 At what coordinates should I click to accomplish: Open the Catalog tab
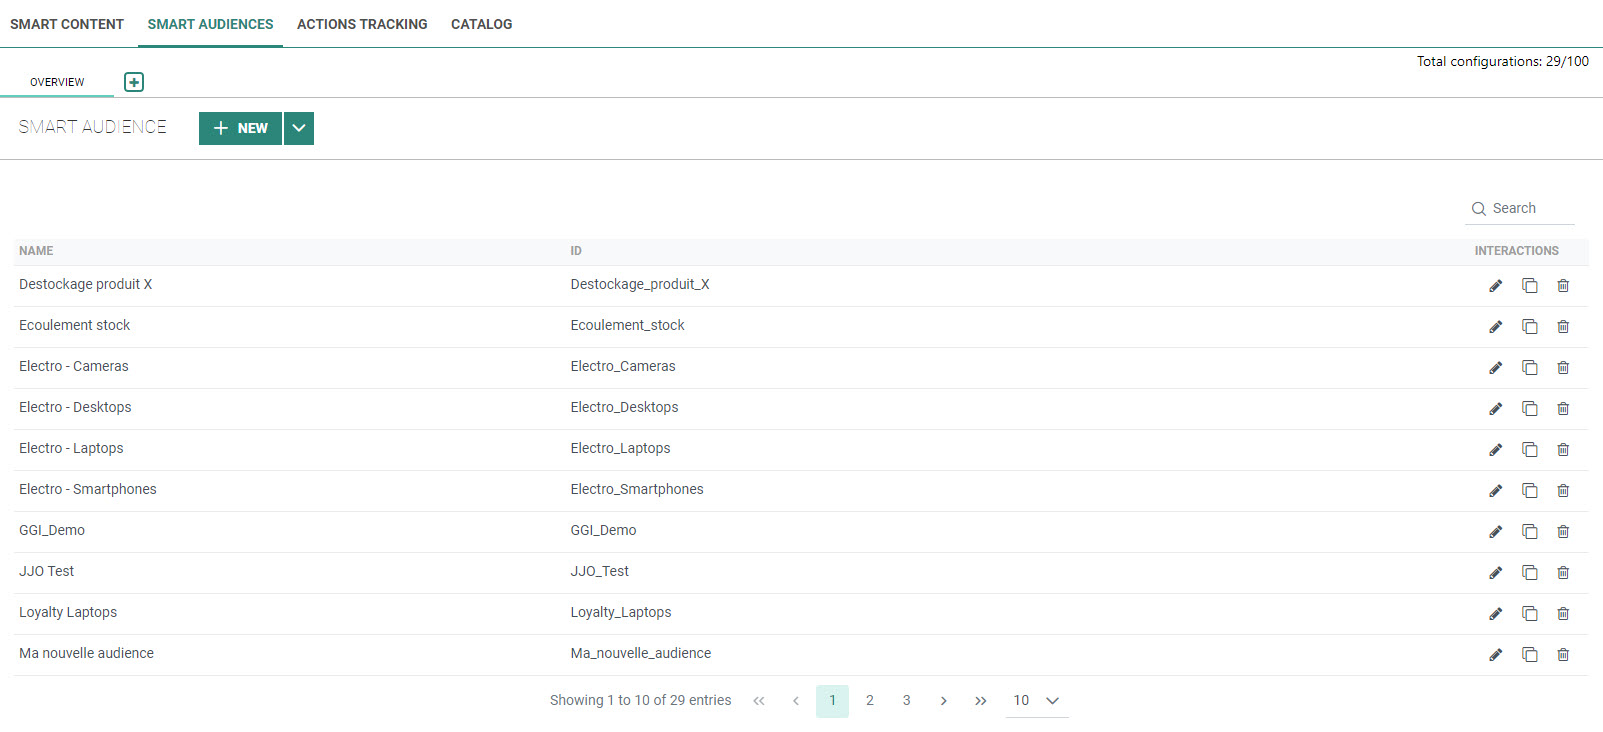tap(481, 24)
